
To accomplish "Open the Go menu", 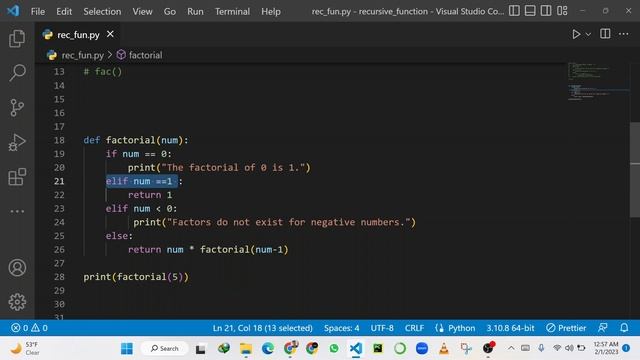I will click(x=170, y=11).
